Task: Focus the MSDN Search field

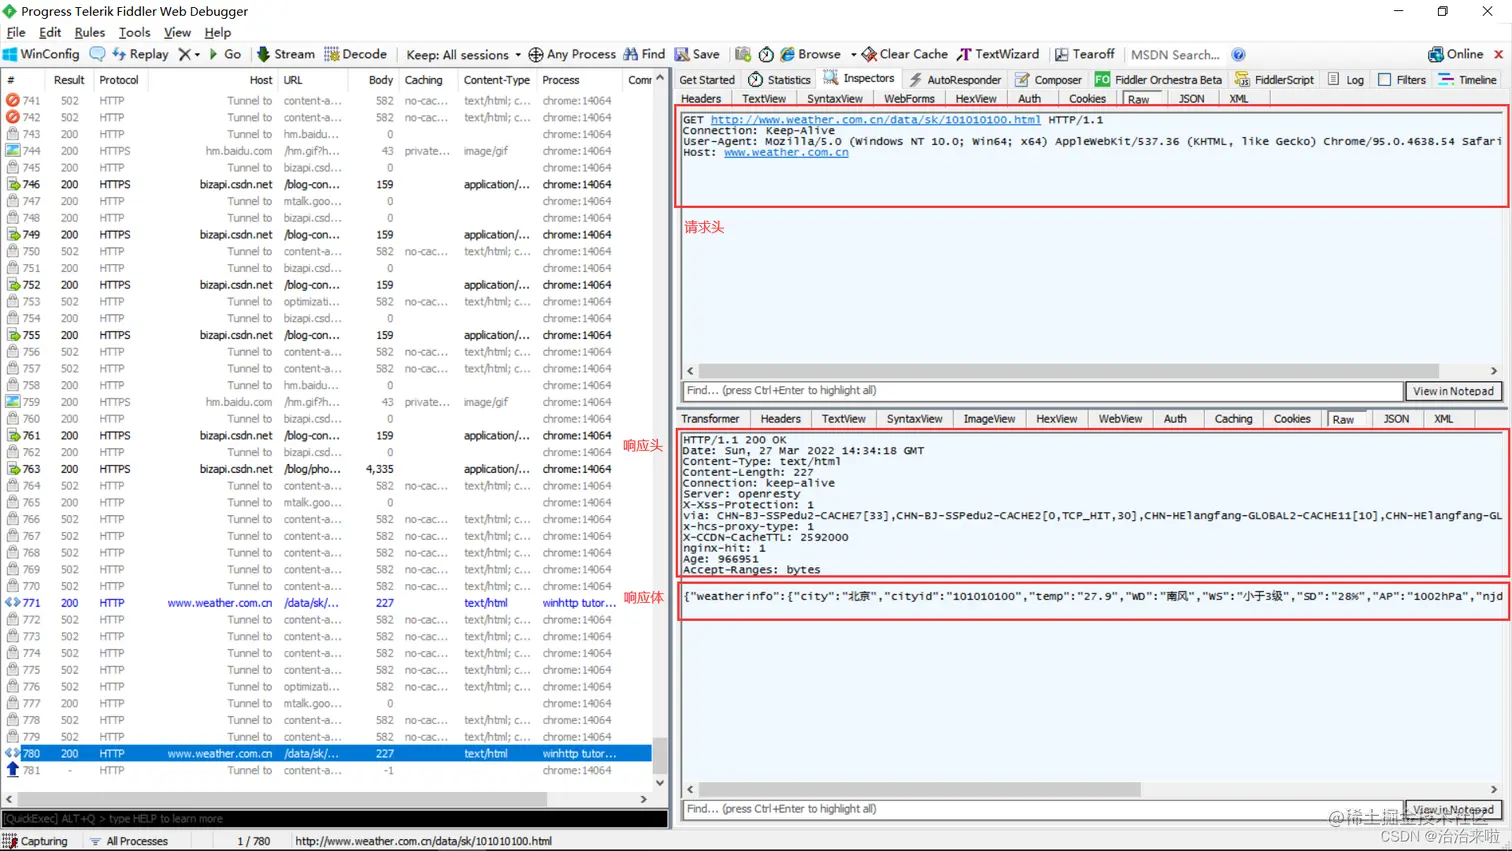Action: (x=1175, y=54)
